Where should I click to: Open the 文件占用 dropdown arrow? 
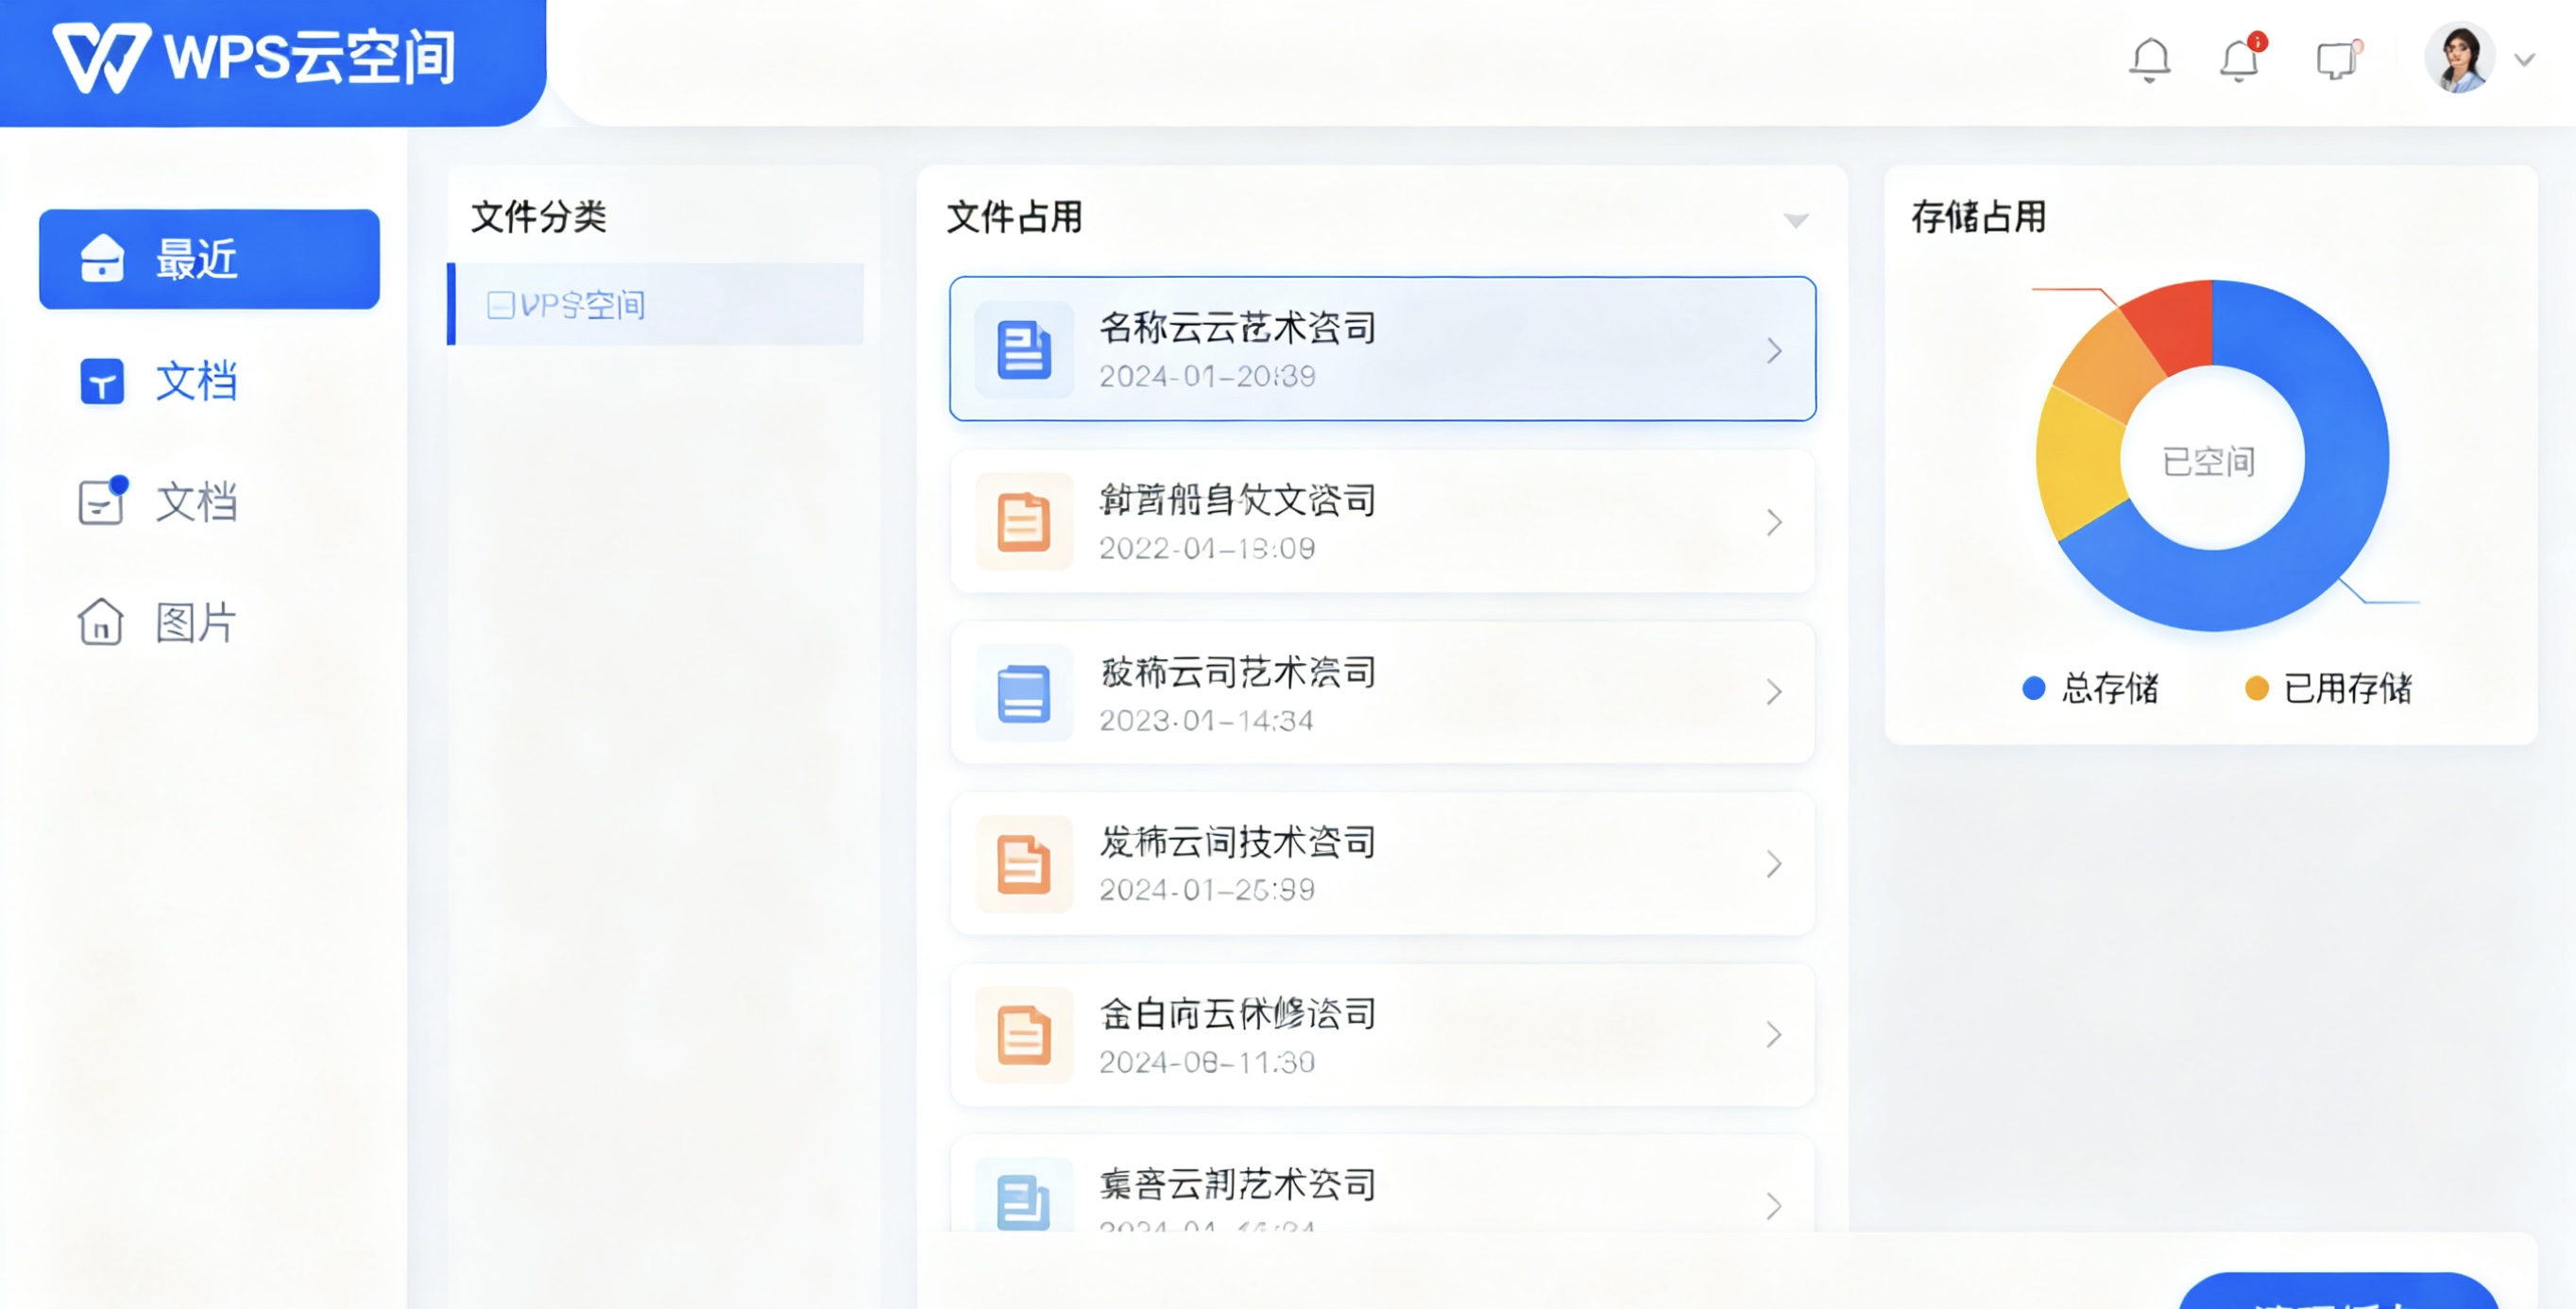1795,218
